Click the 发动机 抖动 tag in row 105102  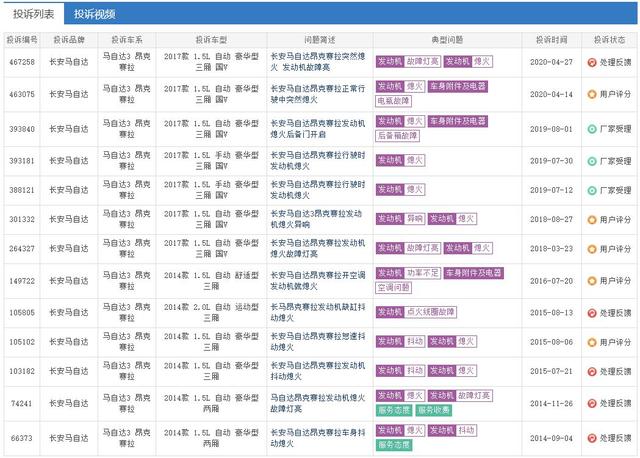400,341
